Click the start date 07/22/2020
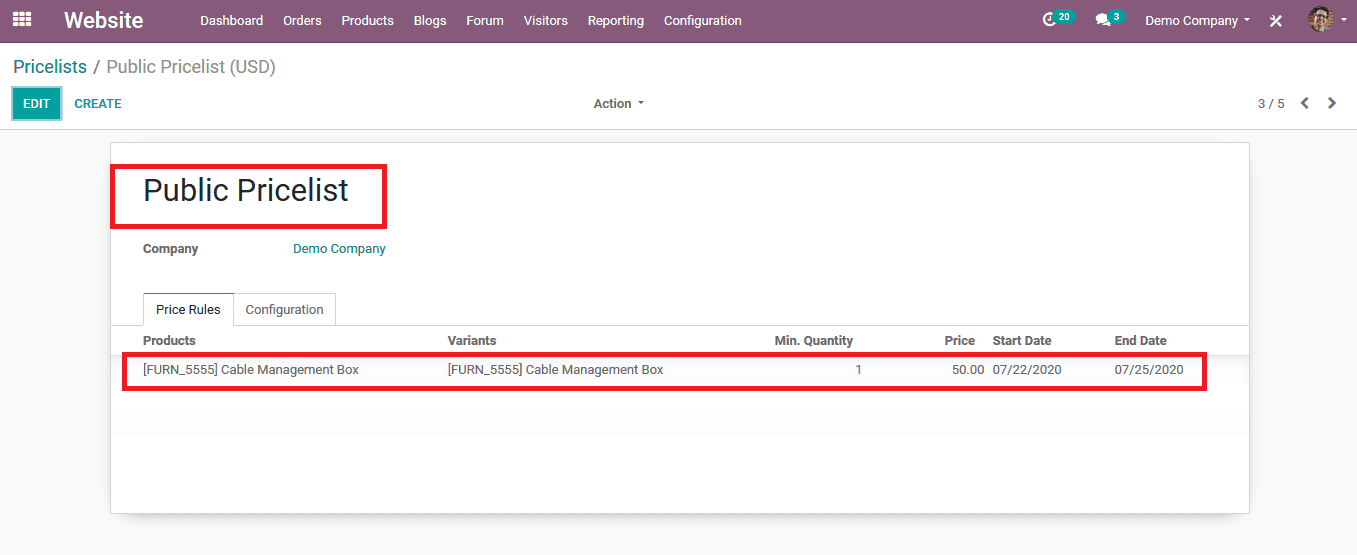1357x555 pixels. [1027, 370]
